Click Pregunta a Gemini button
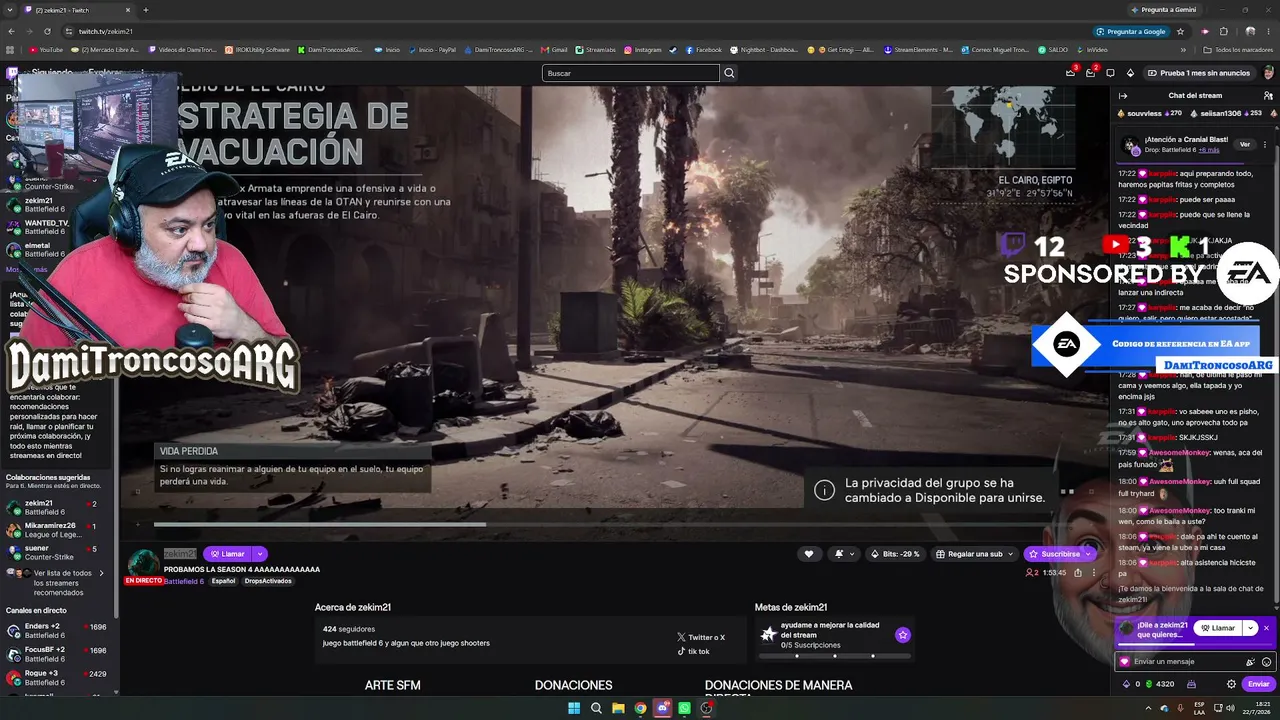The width and height of the screenshot is (1280, 720). [1163, 10]
